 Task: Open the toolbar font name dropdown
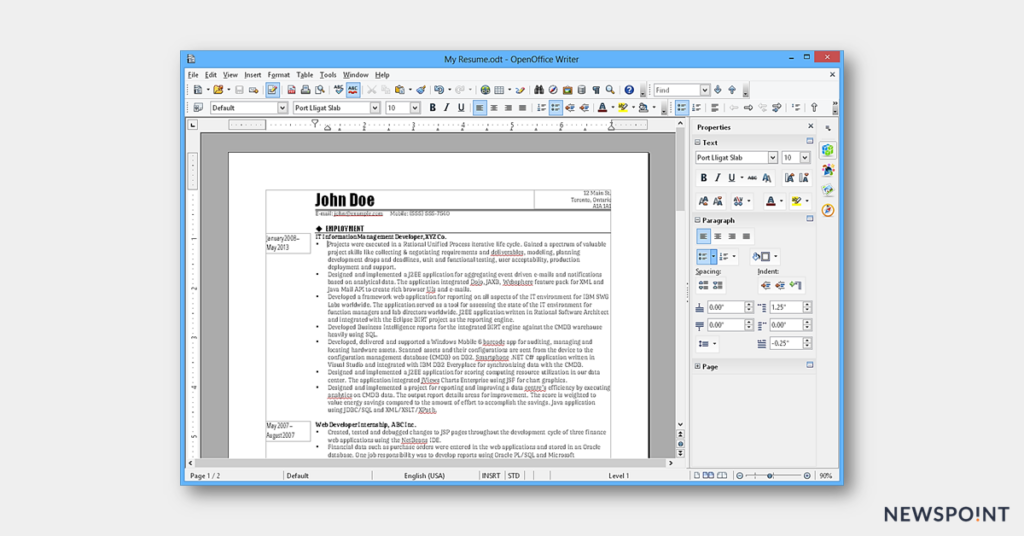point(375,108)
